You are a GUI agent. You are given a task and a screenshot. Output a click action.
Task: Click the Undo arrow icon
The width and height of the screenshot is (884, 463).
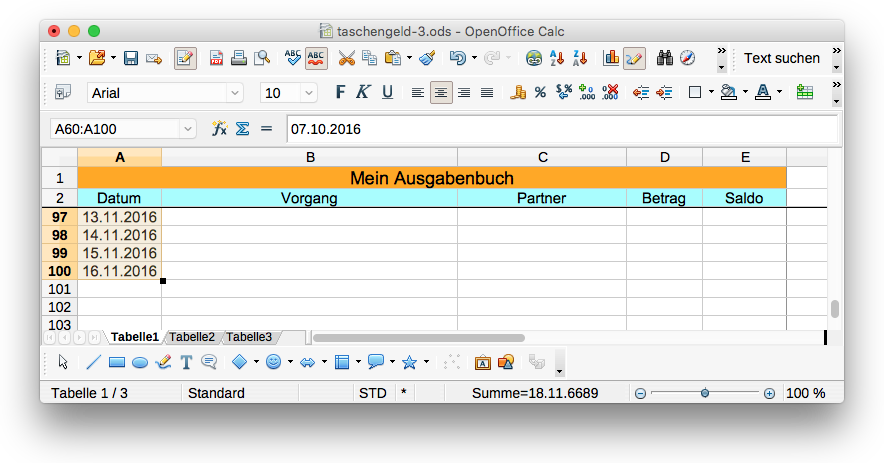coord(457,58)
